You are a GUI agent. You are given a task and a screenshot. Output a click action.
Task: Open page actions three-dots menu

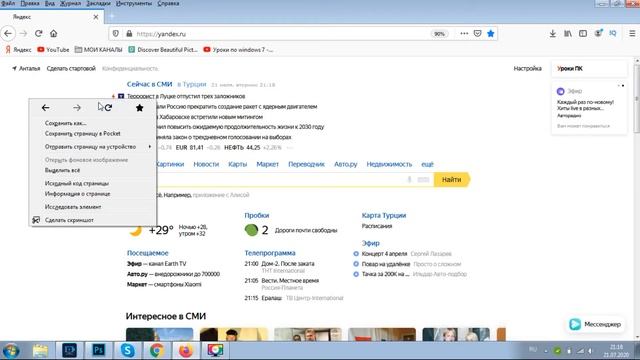(464, 33)
